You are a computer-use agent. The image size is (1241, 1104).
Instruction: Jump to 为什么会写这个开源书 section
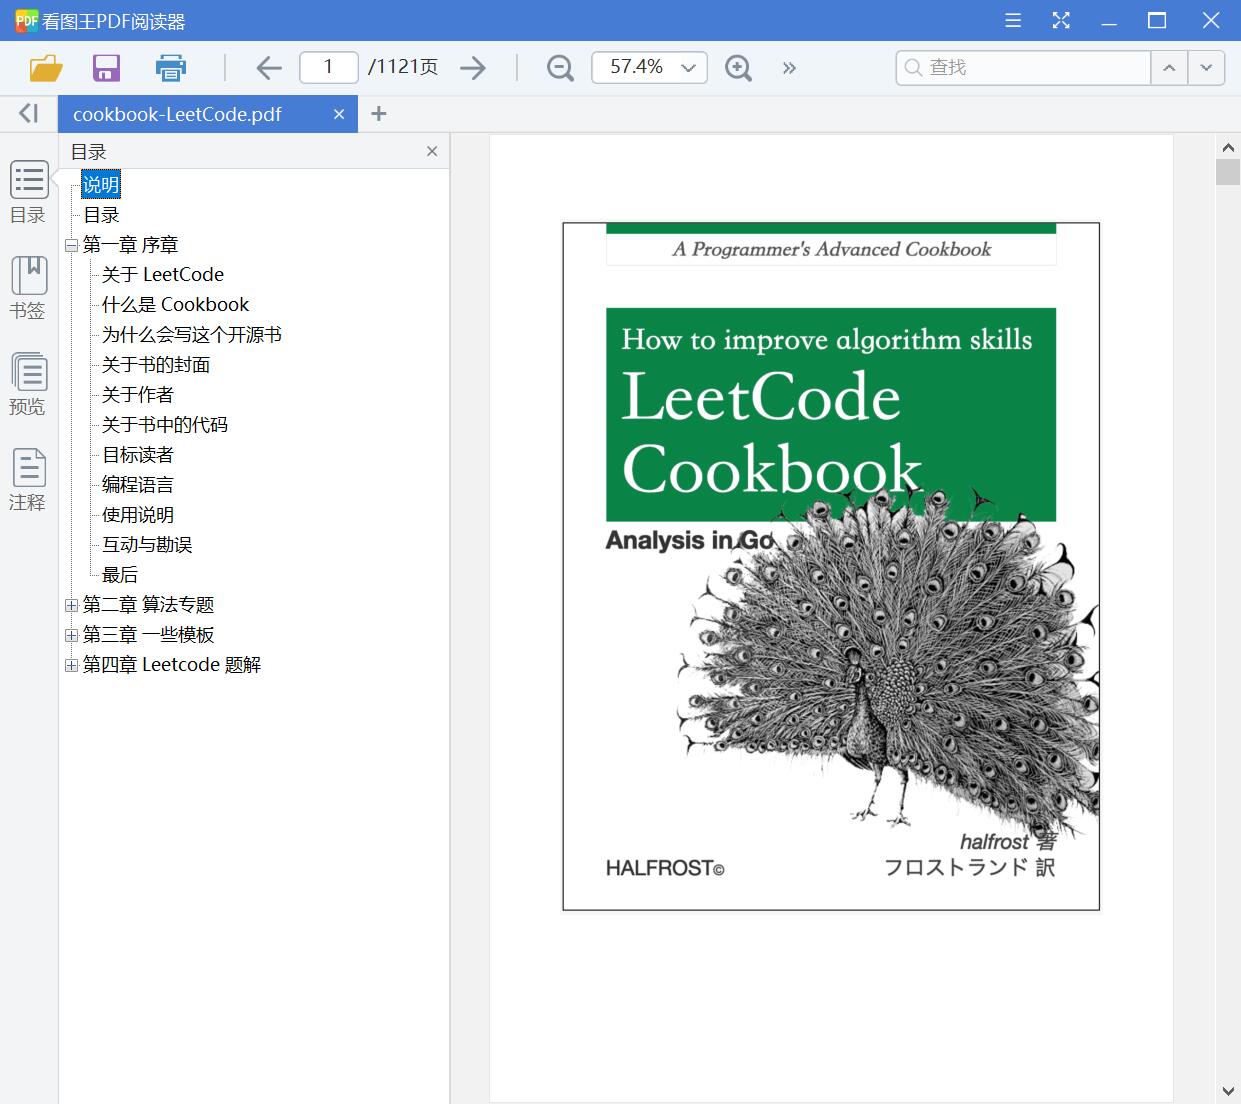(192, 335)
